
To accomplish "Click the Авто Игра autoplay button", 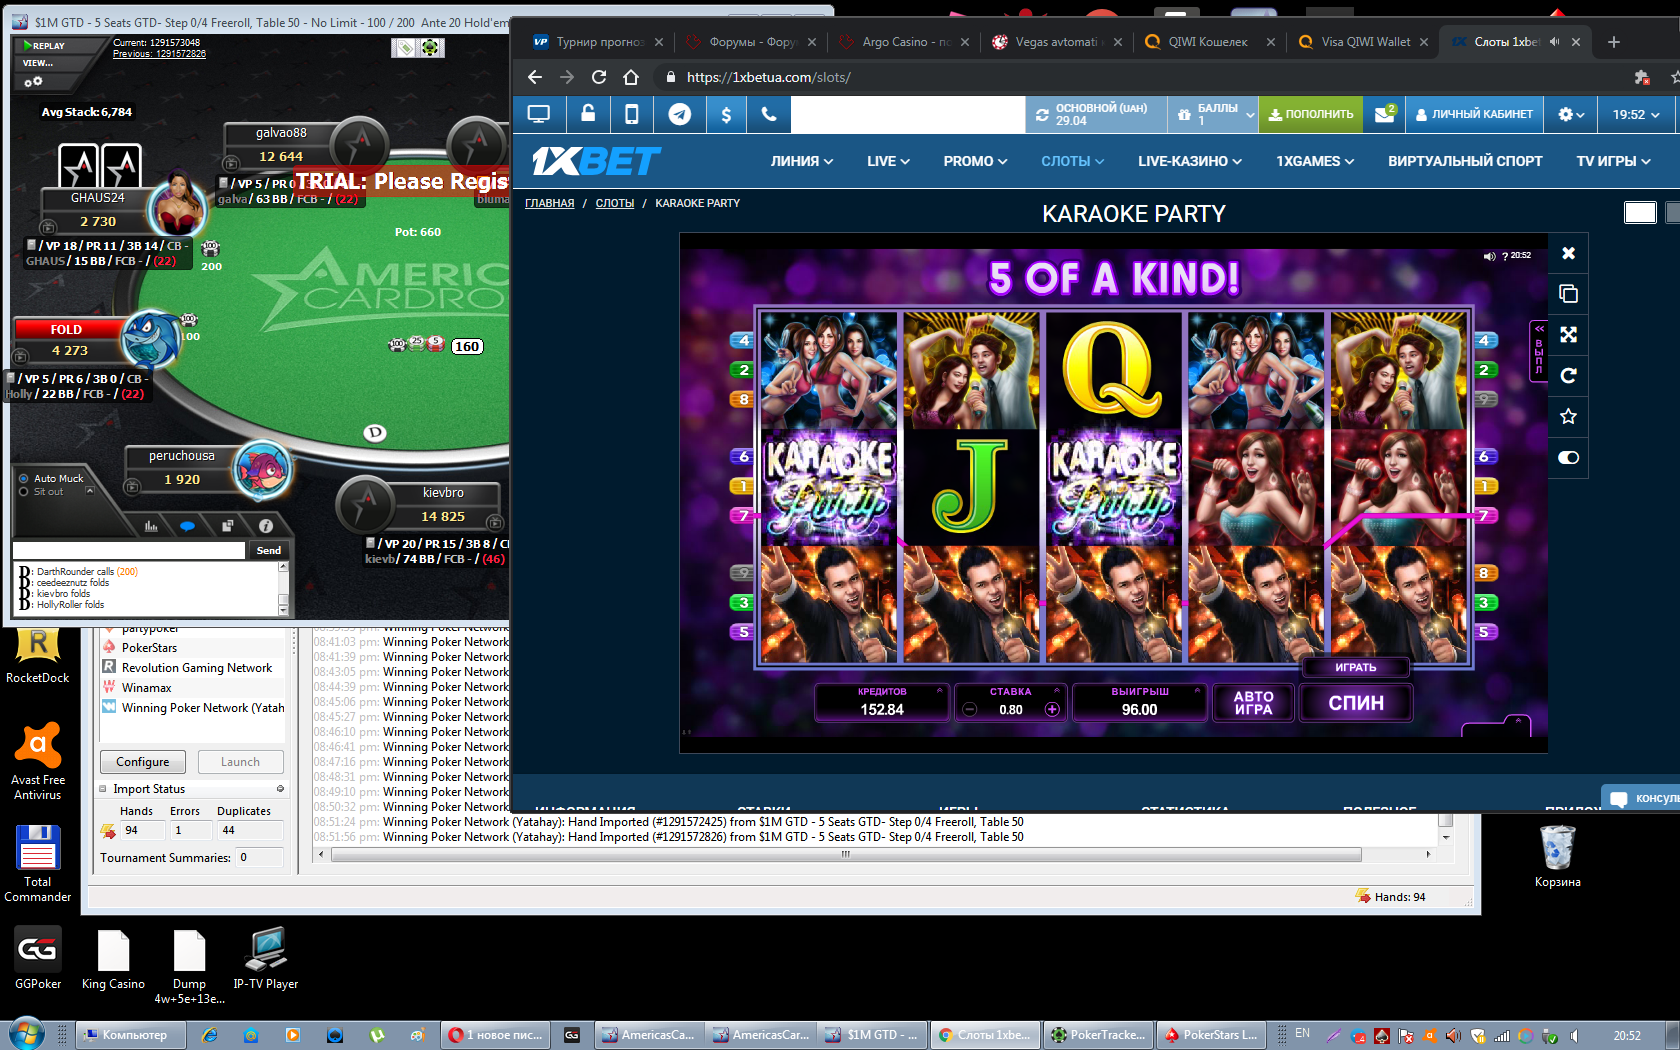I will click(x=1253, y=703).
